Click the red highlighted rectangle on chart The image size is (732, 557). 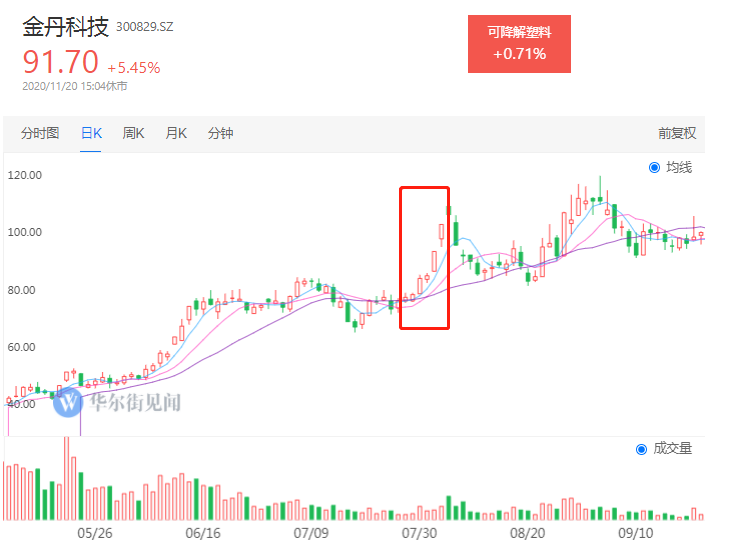click(424, 257)
